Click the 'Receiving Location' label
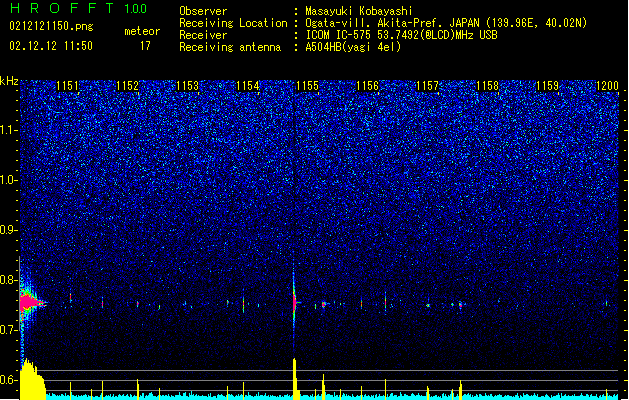 click(x=233, y=23)
